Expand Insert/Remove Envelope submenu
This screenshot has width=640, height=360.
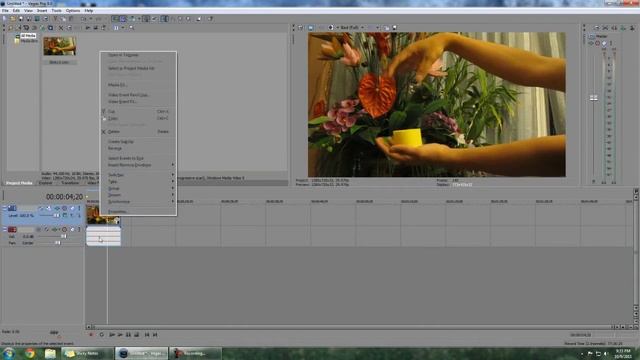[x=138, y=165]
